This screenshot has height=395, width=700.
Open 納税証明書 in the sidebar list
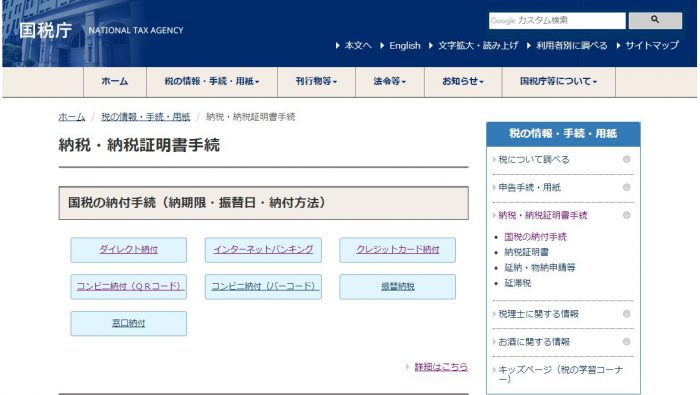click(526, 252)
